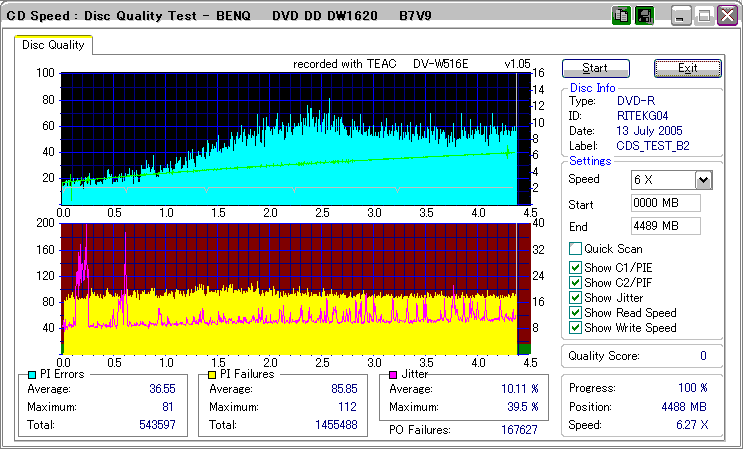Disable Show Jitter checkbox

coord(575,297)
